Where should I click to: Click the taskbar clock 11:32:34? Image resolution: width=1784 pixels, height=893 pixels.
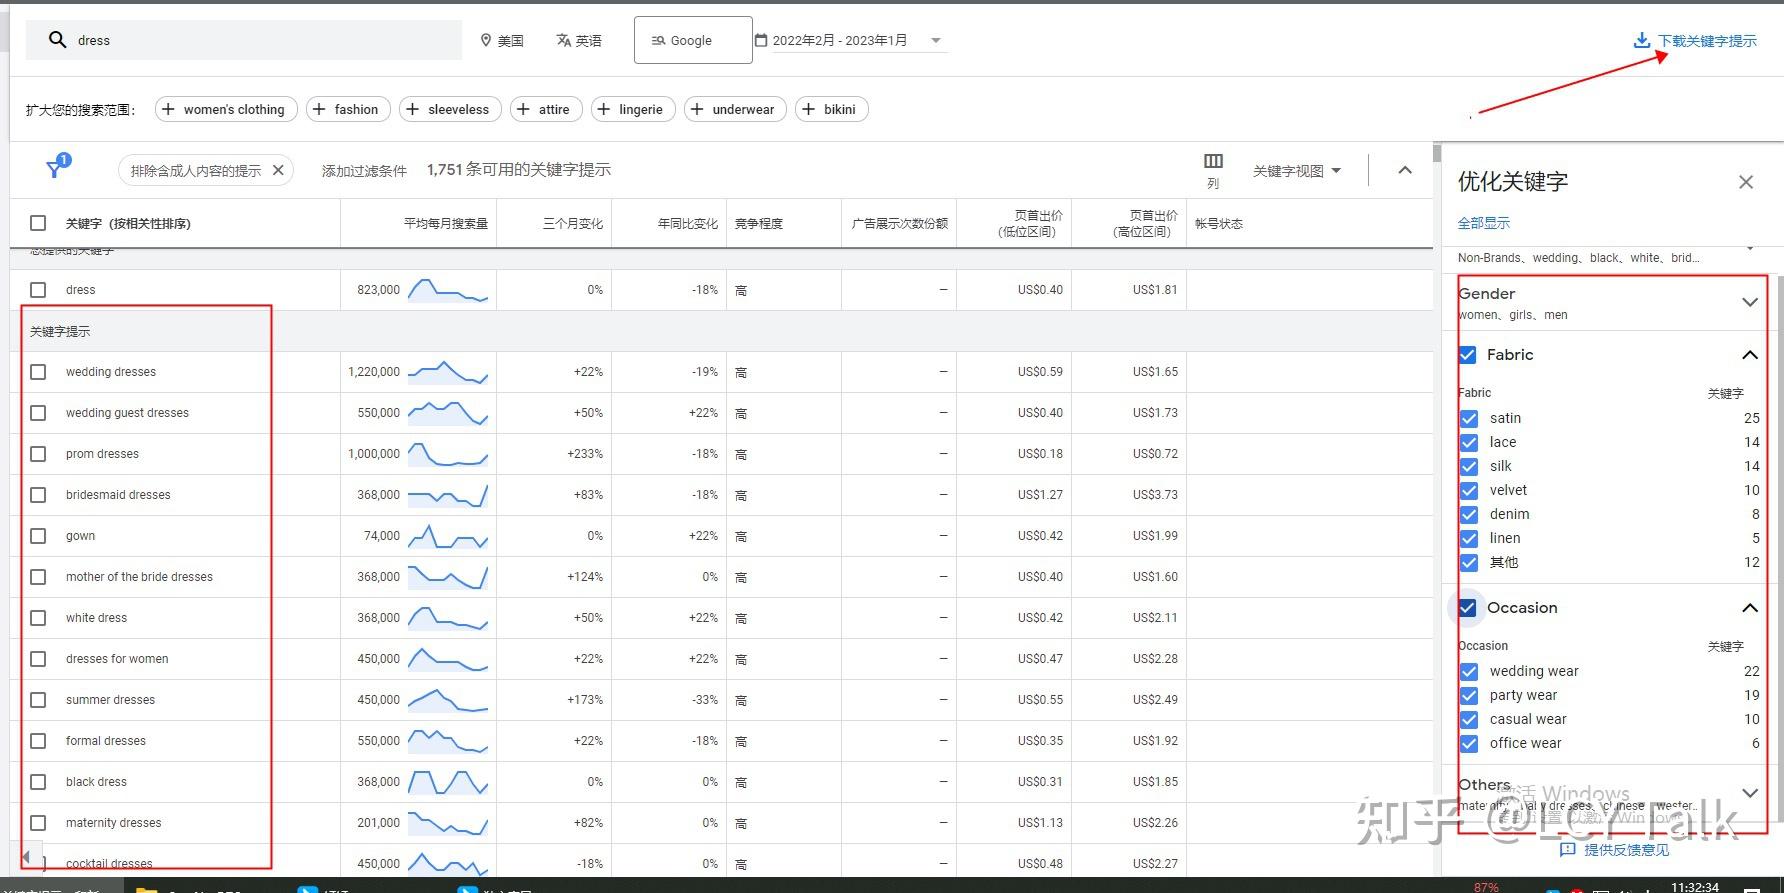[x=1695, y=886]
